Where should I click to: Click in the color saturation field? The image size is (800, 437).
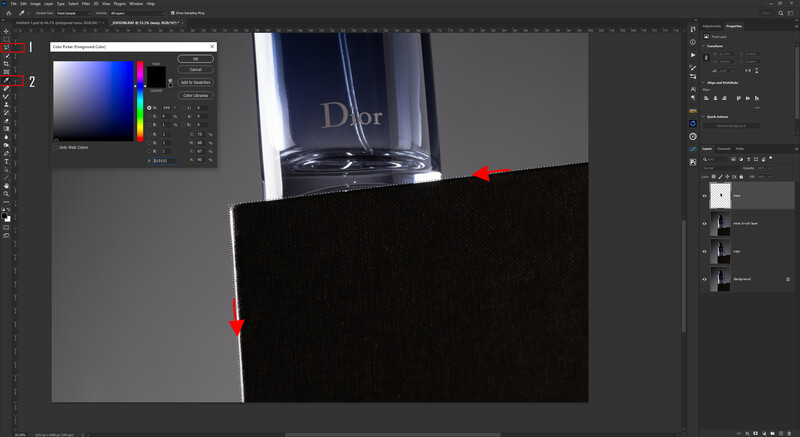pyautogui.click(x=93, y=101)
